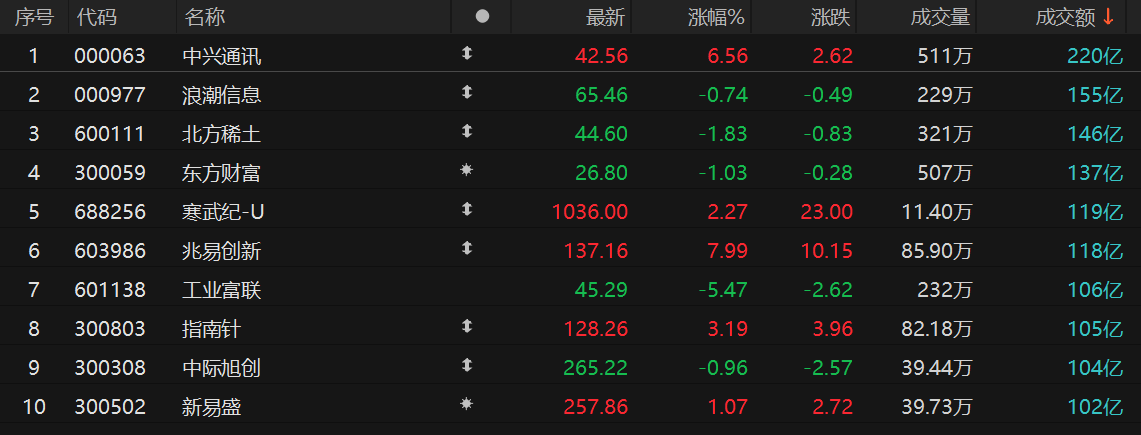Sort by the 涨幅% column header
The height and width of the screenshot is (435, 1141).
[717, 17]
